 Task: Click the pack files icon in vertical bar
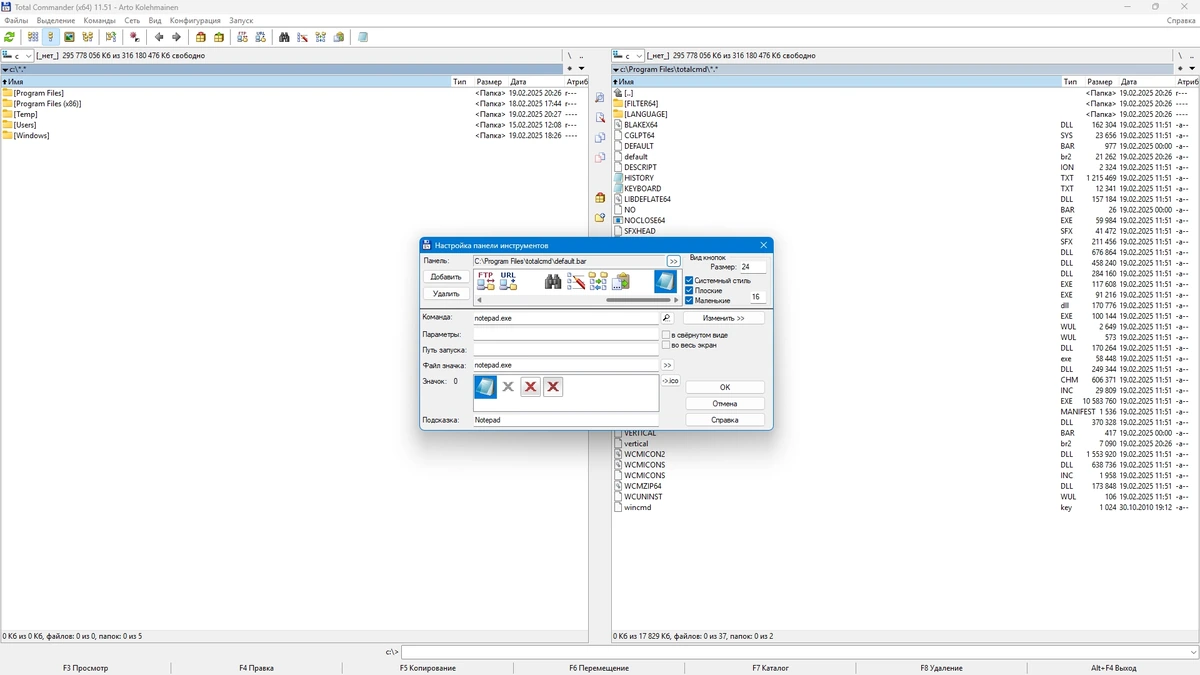(x=600, y=197)
